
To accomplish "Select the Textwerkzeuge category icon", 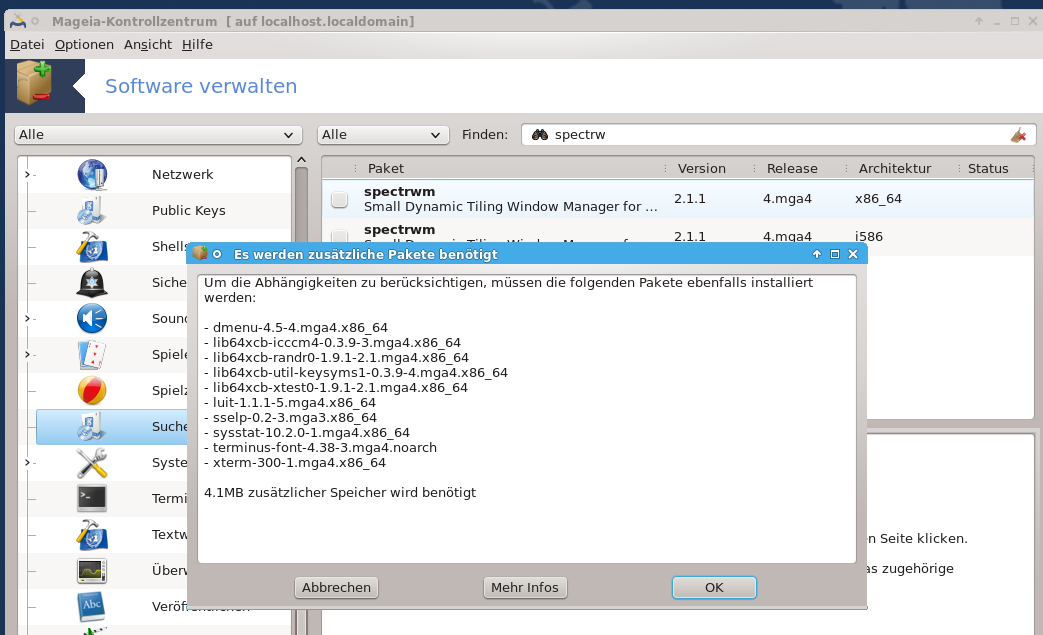I will pyautogui.click(x=92, y=535).
